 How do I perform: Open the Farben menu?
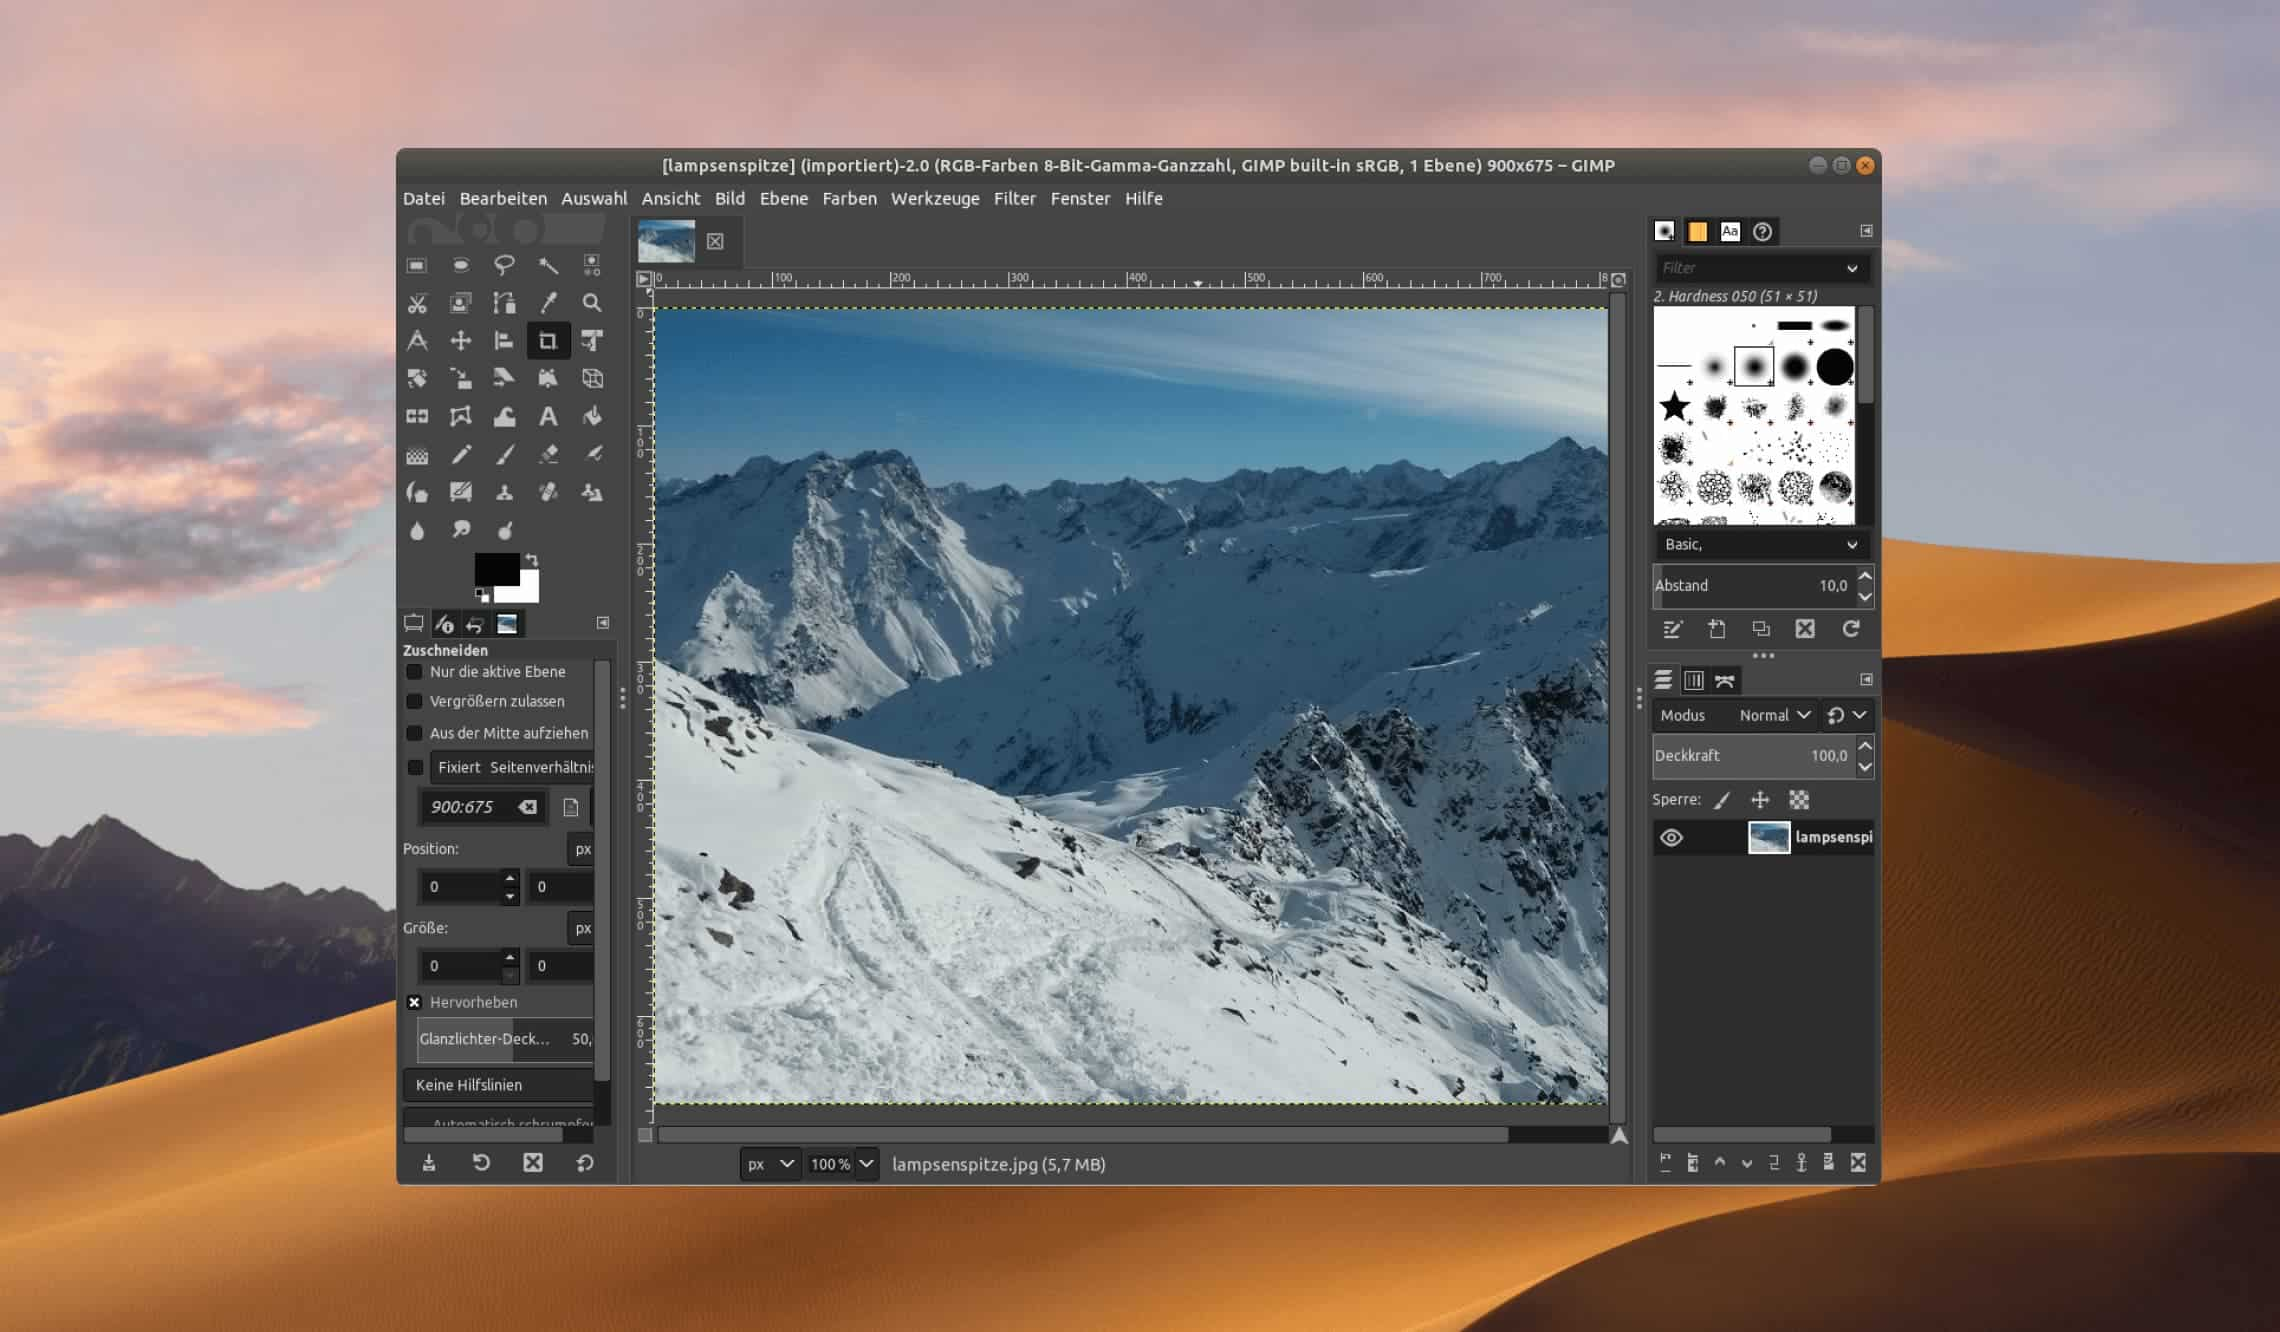[x=850, y=197]
